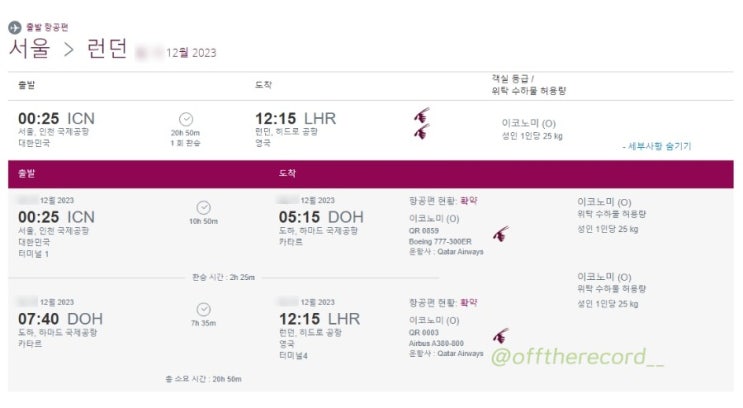Click the clock icon above 7h 35m

203,309
